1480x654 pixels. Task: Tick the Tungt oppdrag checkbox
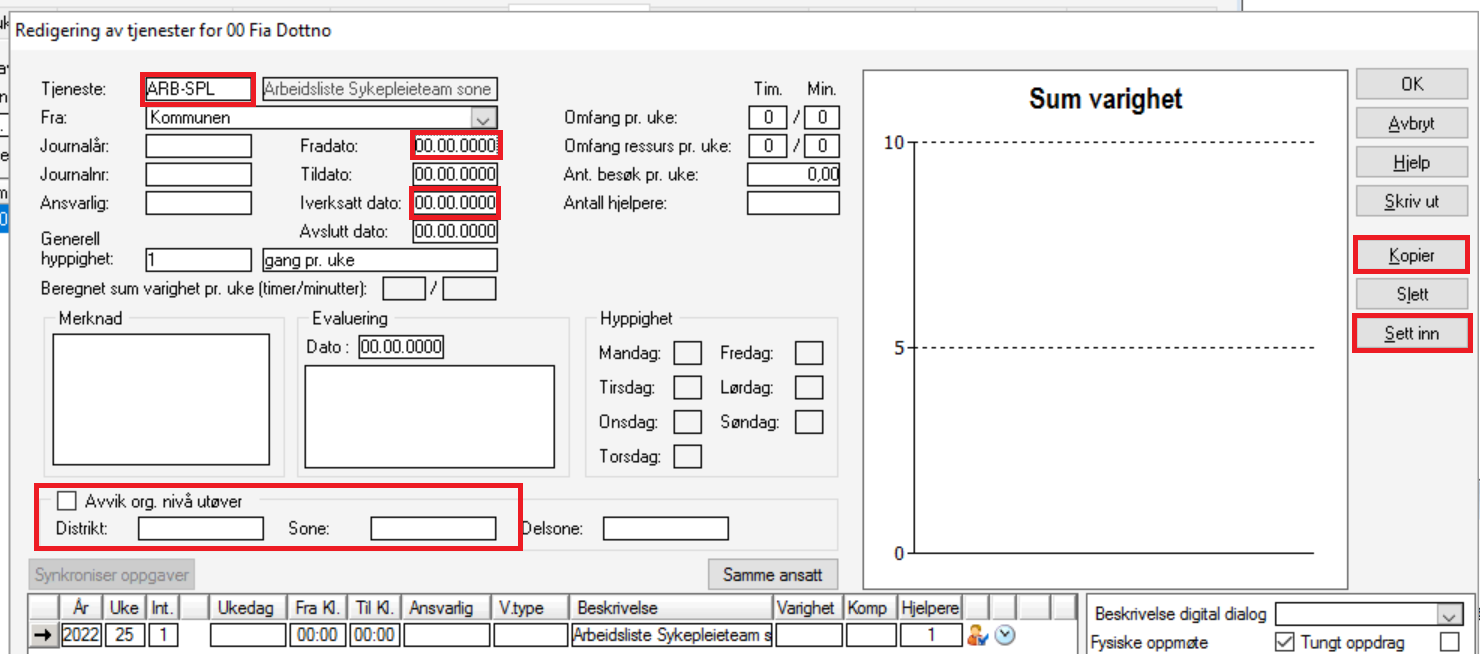tap(1448, 642)
